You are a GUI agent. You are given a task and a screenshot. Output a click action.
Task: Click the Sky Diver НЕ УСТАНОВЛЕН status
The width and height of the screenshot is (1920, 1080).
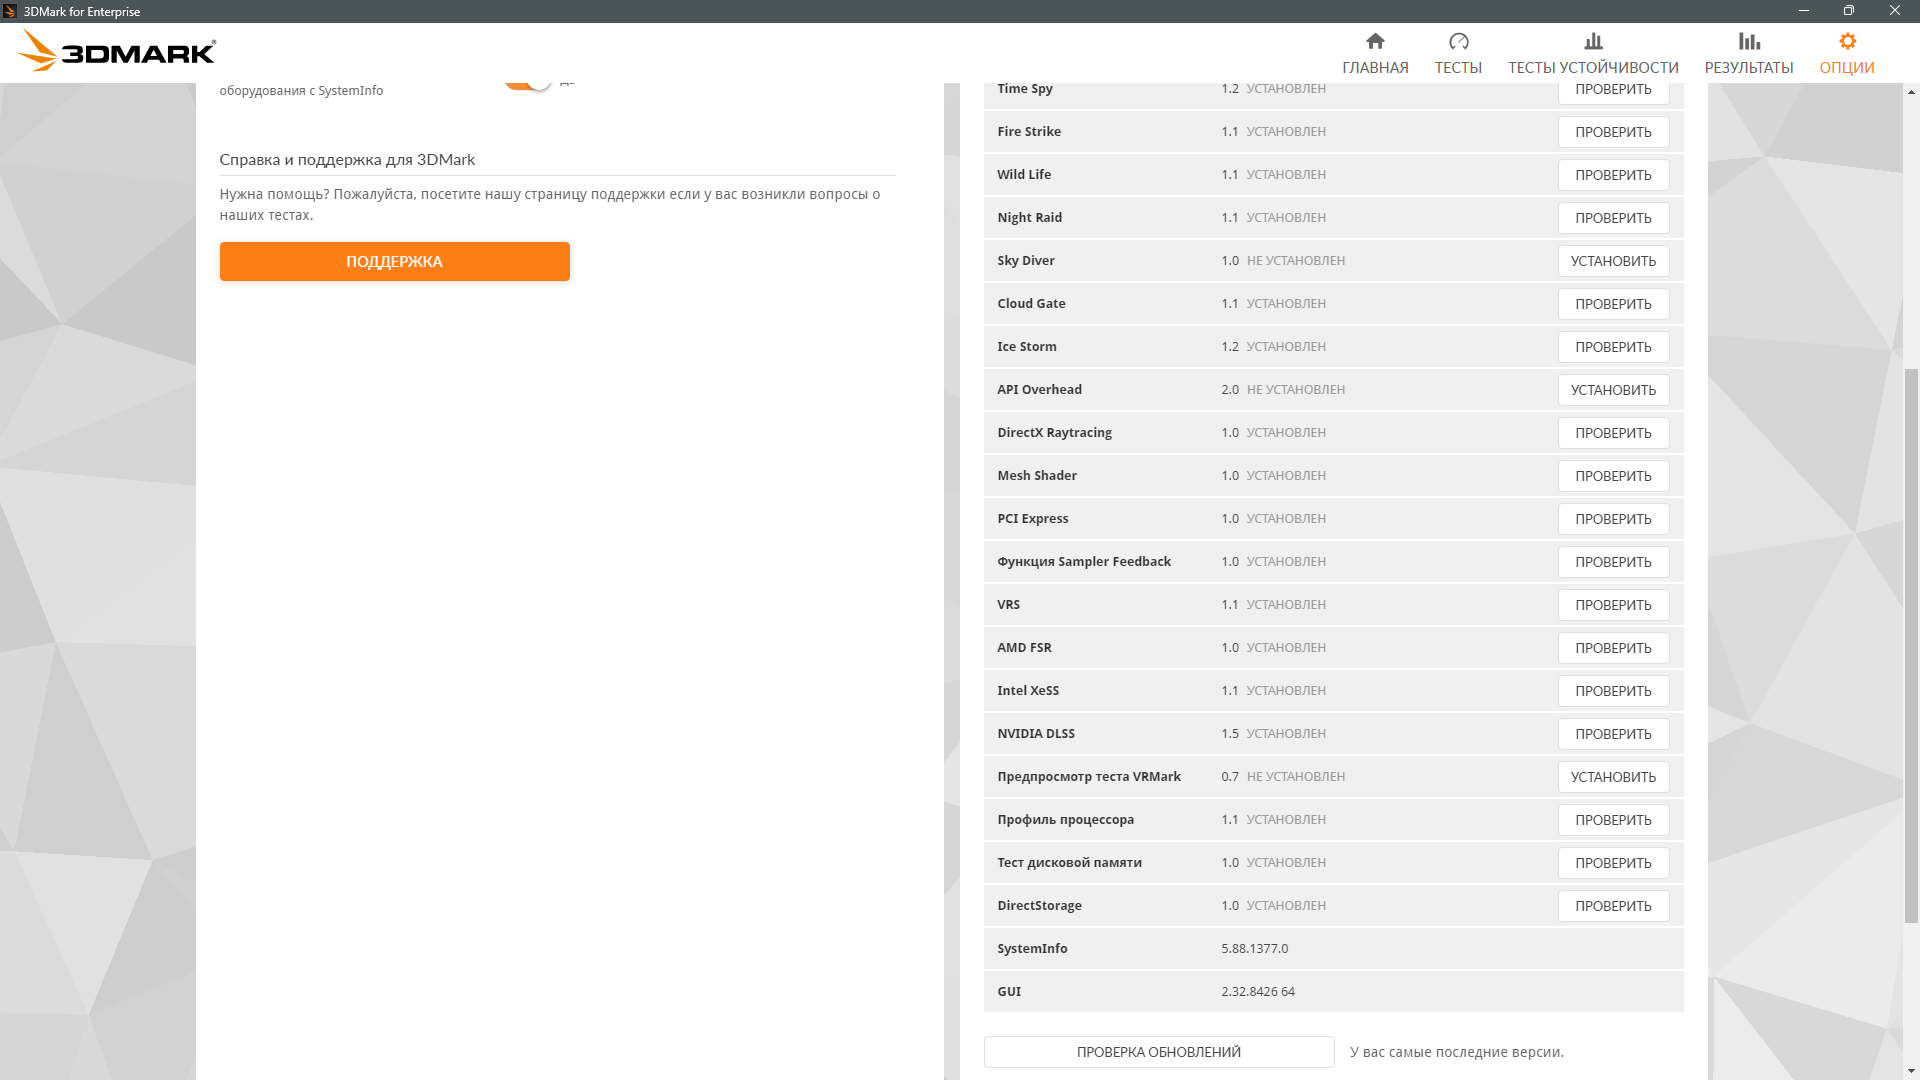(1295, 260)
